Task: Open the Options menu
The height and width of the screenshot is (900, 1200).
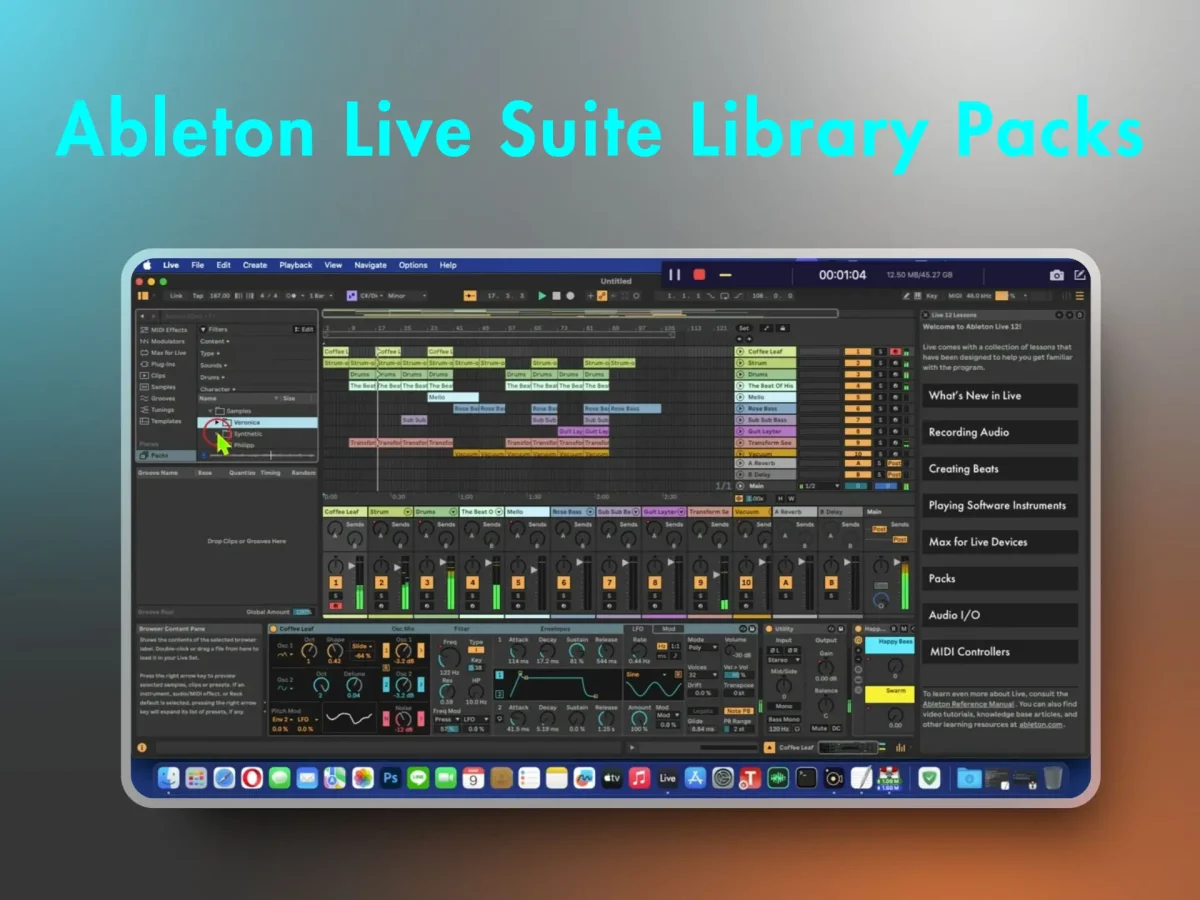Action: click(413, 265)
